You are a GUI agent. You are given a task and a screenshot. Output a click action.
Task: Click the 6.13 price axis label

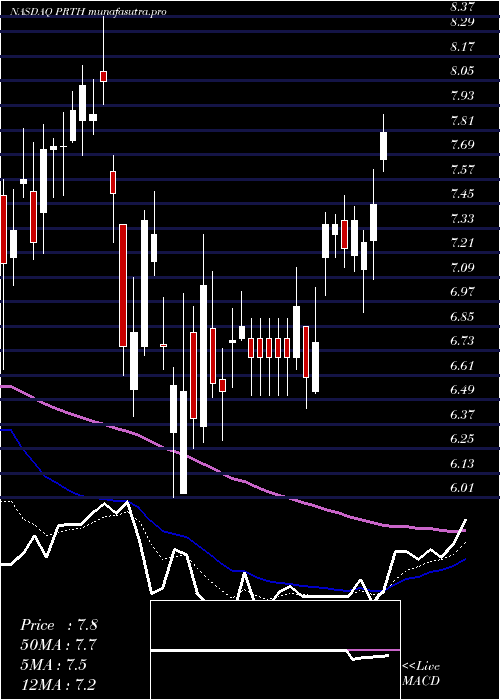tap(464, 463)
